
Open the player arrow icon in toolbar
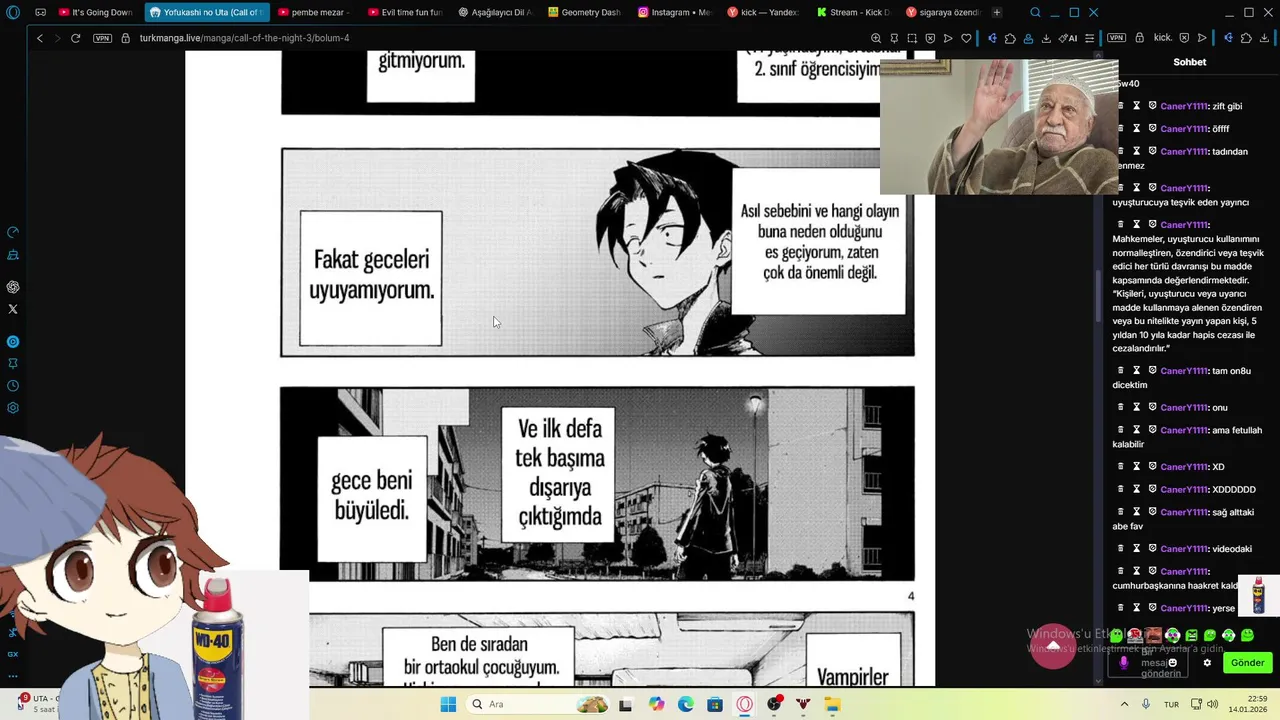click(x=948, y=38)
